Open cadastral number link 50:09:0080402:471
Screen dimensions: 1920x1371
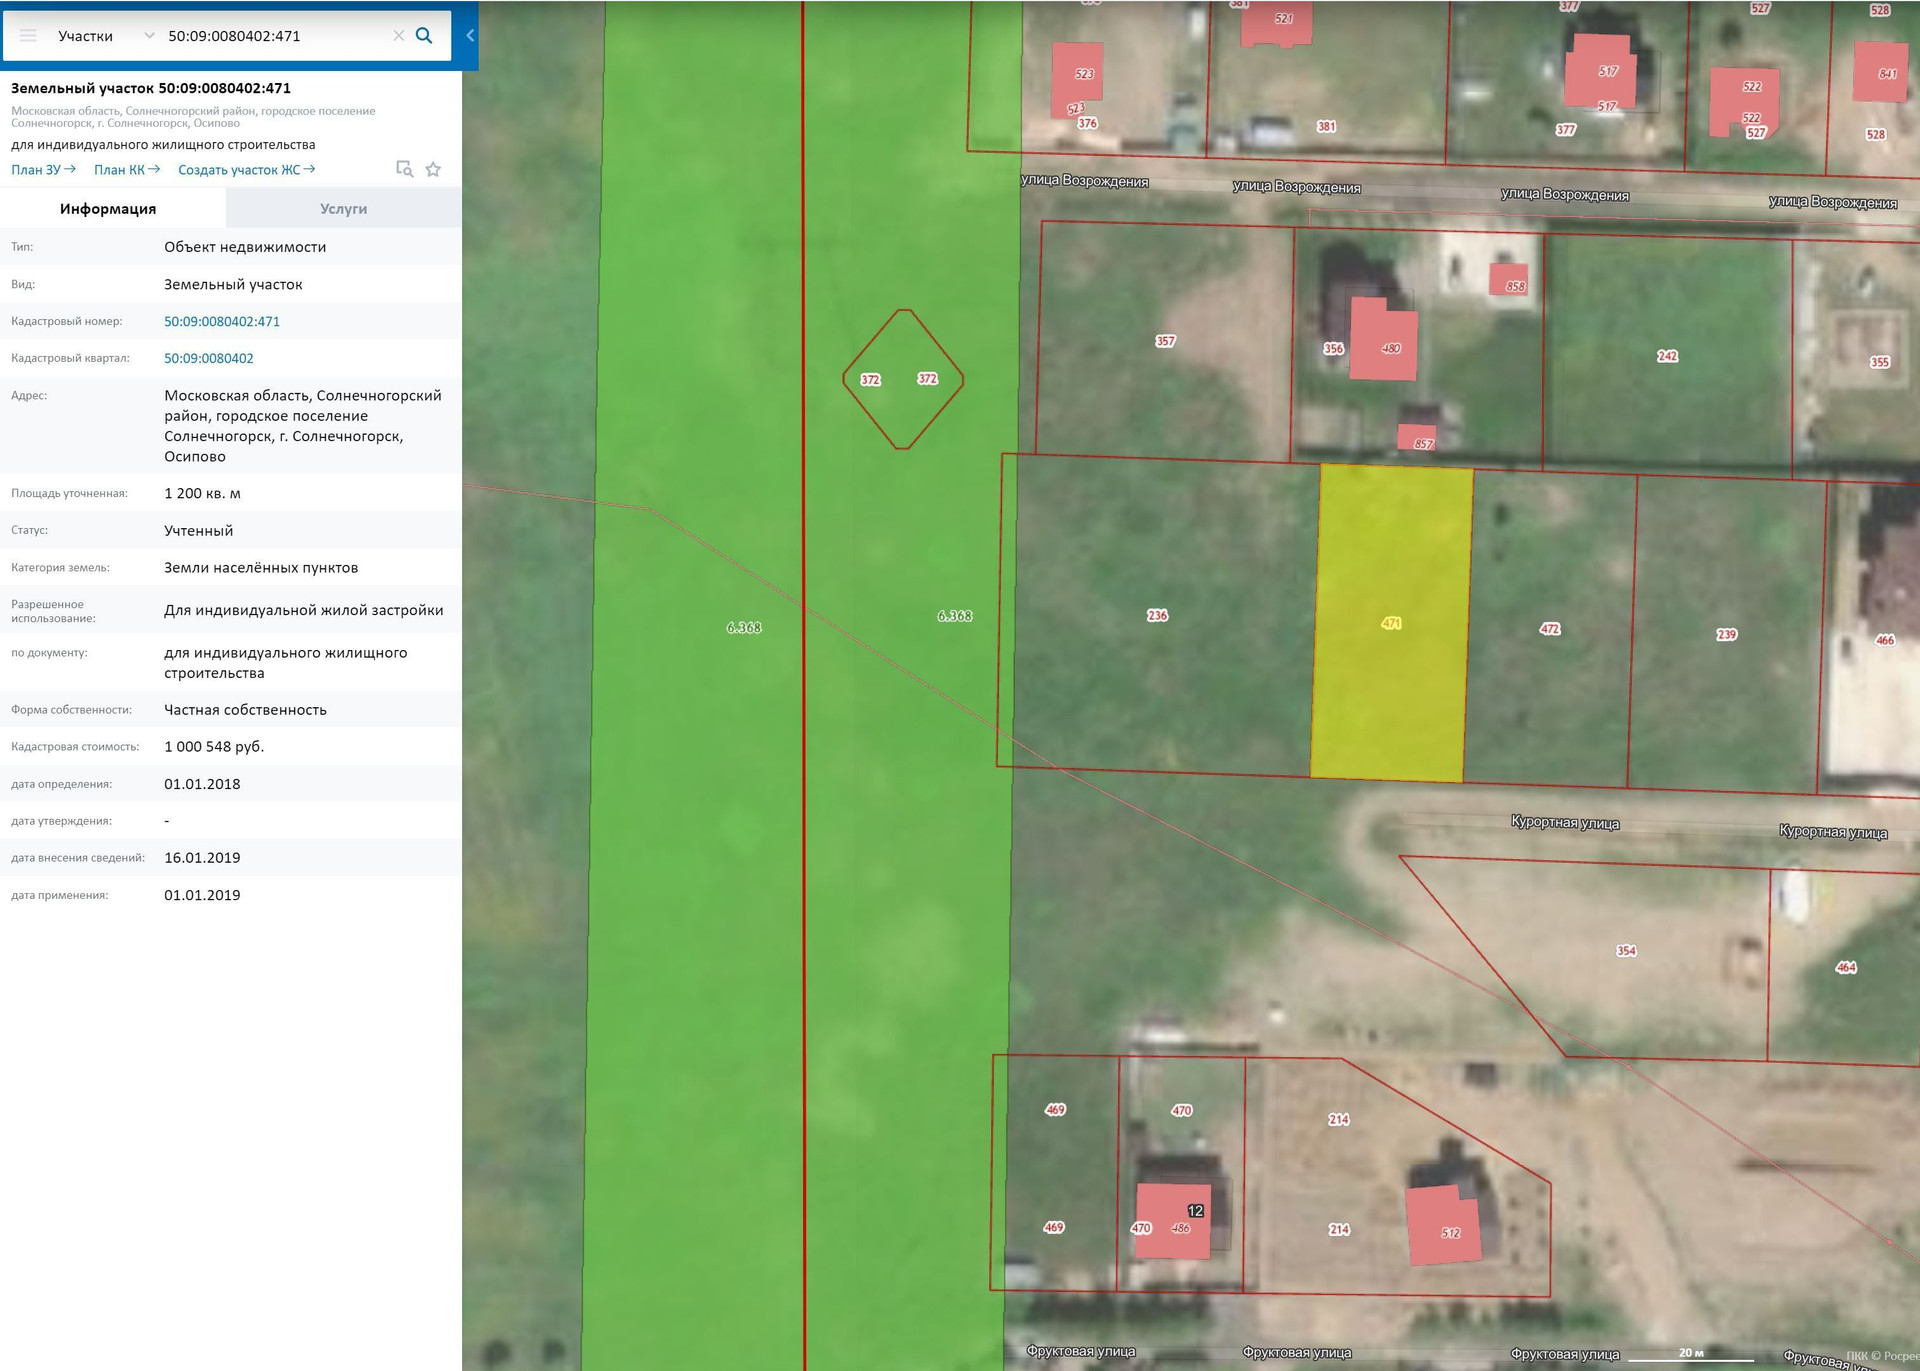click(x=222, y=321)
